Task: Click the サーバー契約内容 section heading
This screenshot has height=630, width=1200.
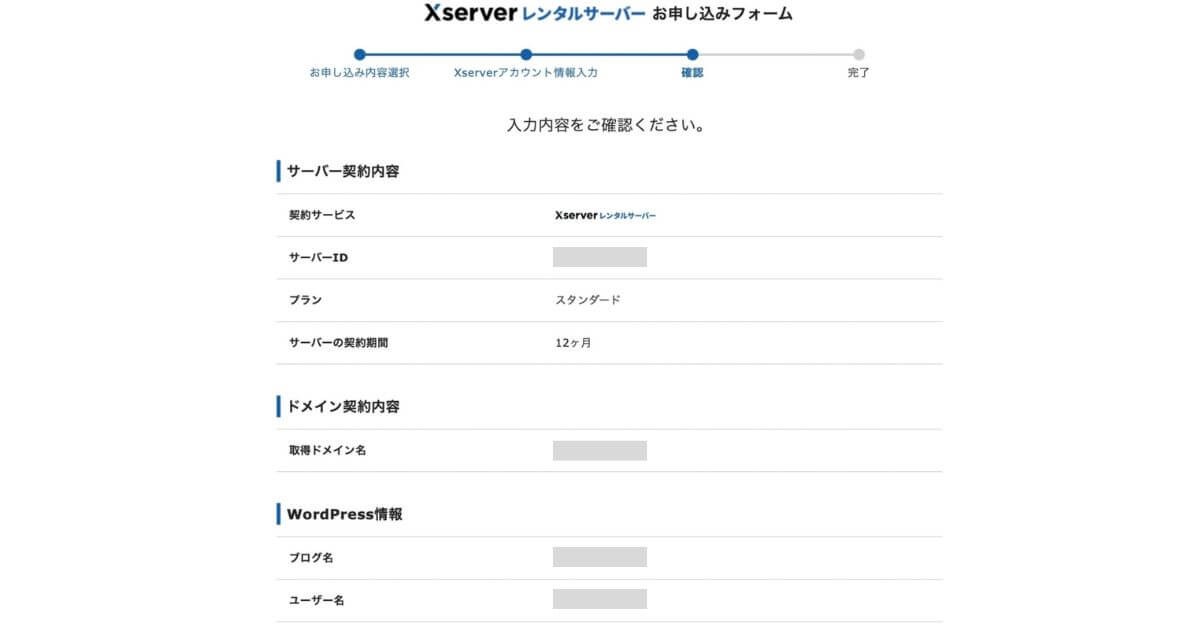Action: point(343,171)
